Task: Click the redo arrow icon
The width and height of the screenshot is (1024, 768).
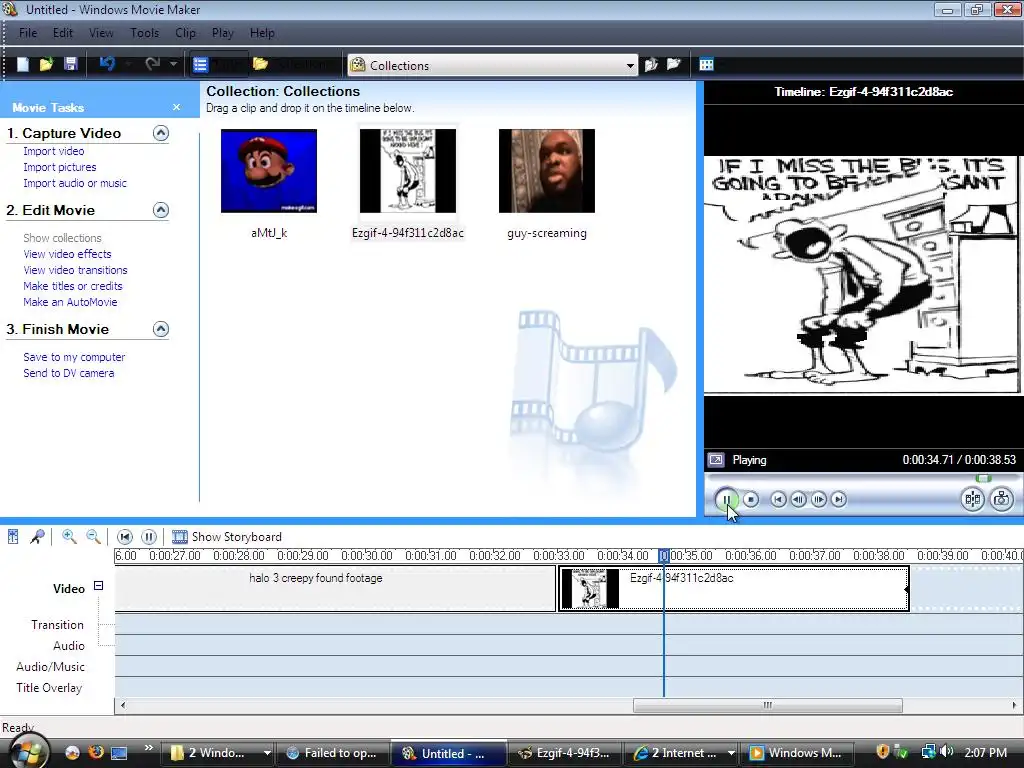Action: click(x=153, y=64)
